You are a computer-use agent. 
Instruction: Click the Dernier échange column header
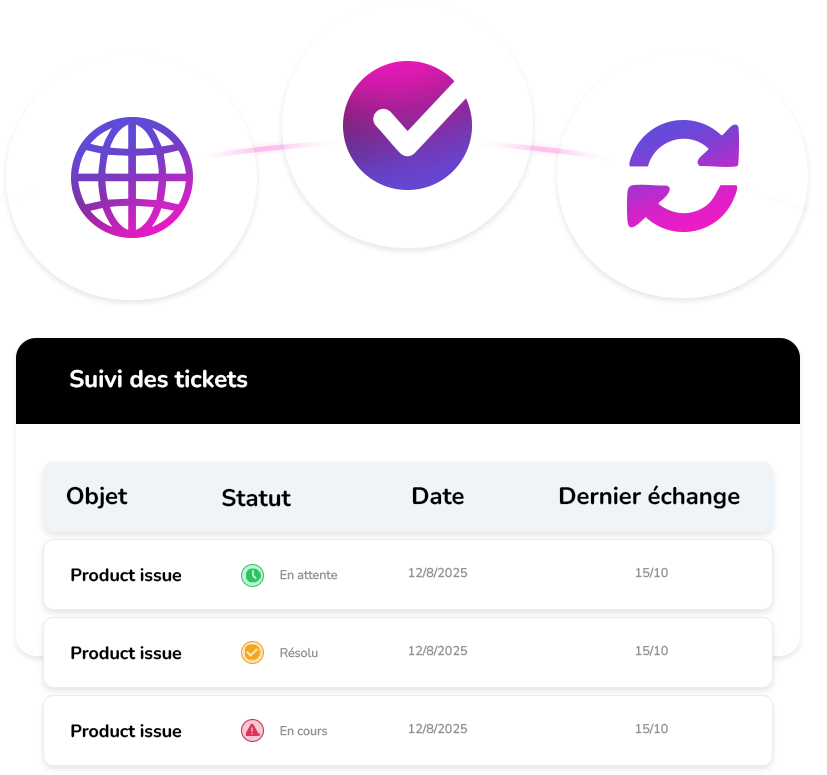(649, 496)
